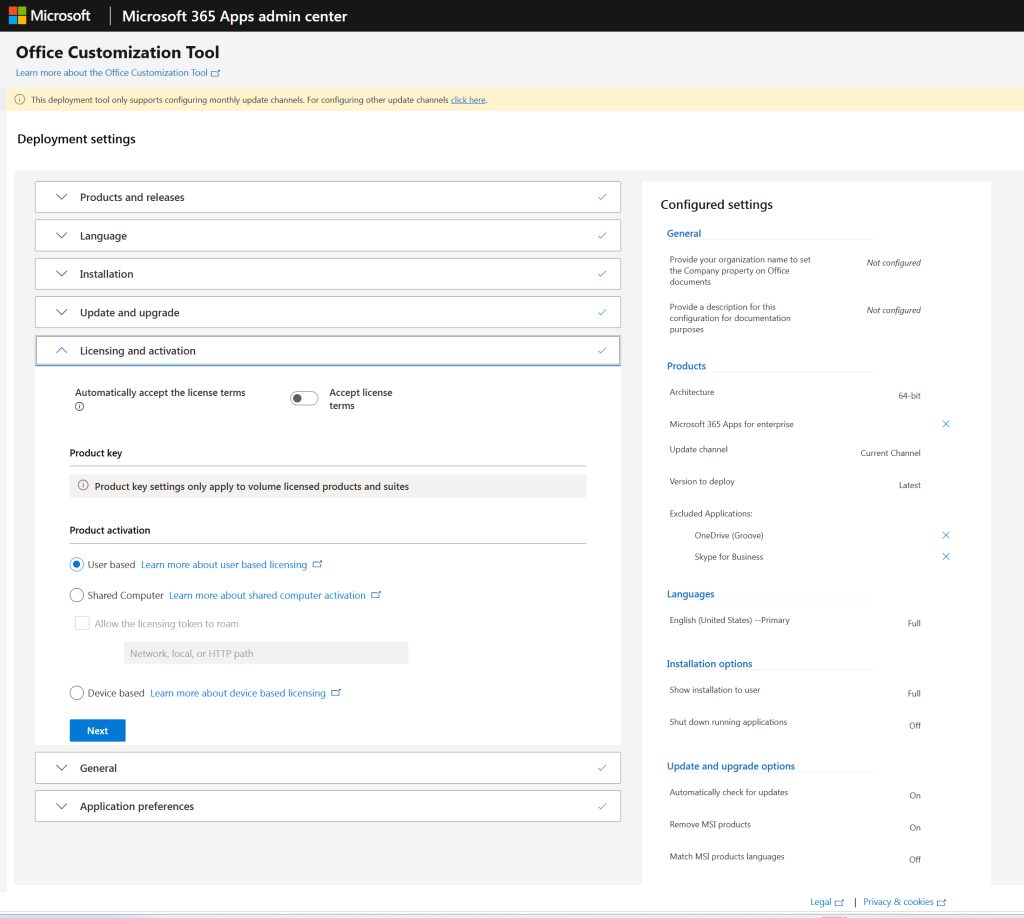This screenshot has height=918, width=1024.
Task: Click external link icon next to Legal
Action: [839, 903]
